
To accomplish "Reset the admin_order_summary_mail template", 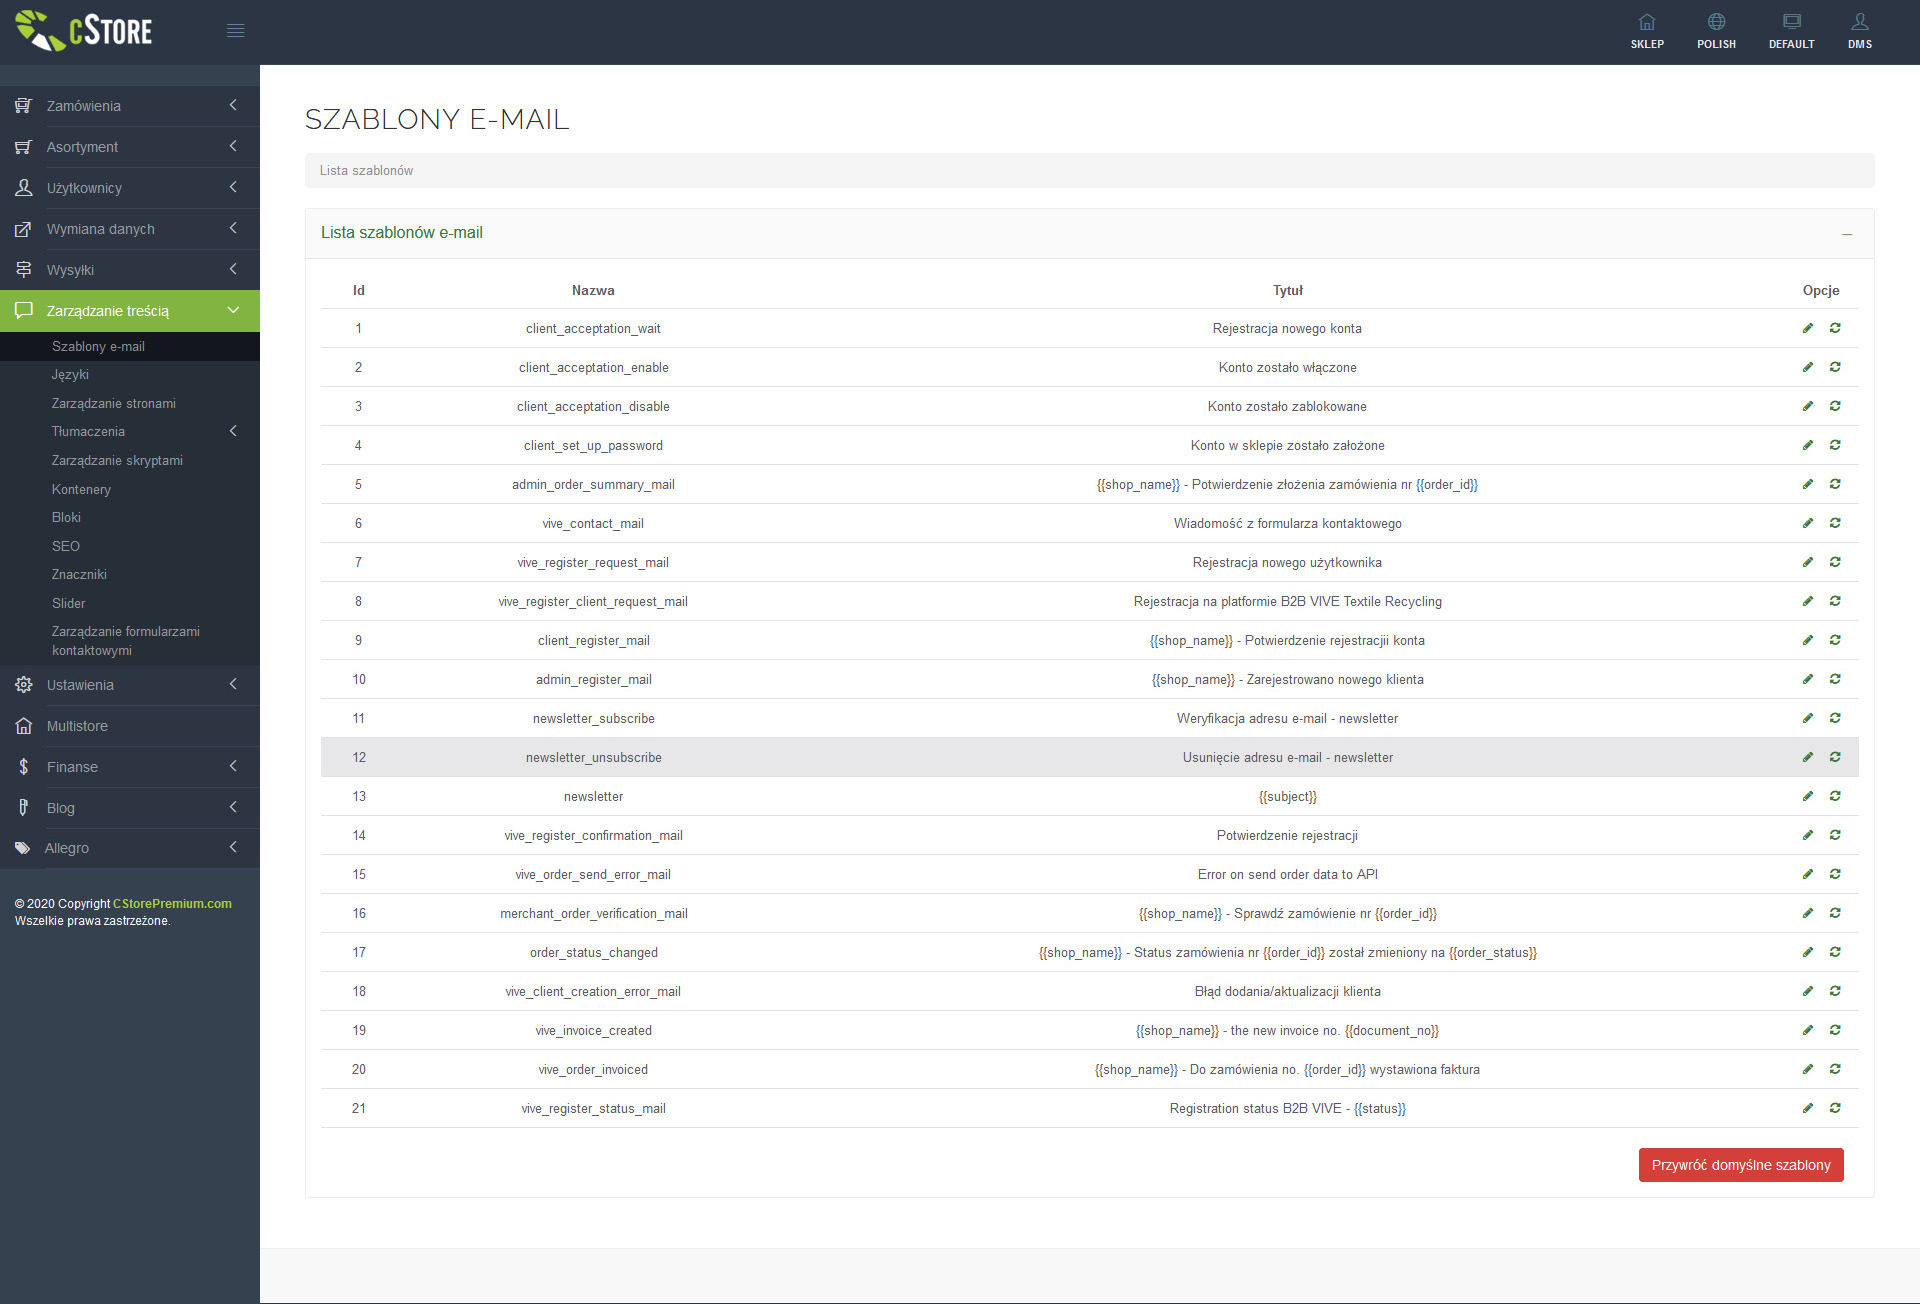I will pos(1835,484).
